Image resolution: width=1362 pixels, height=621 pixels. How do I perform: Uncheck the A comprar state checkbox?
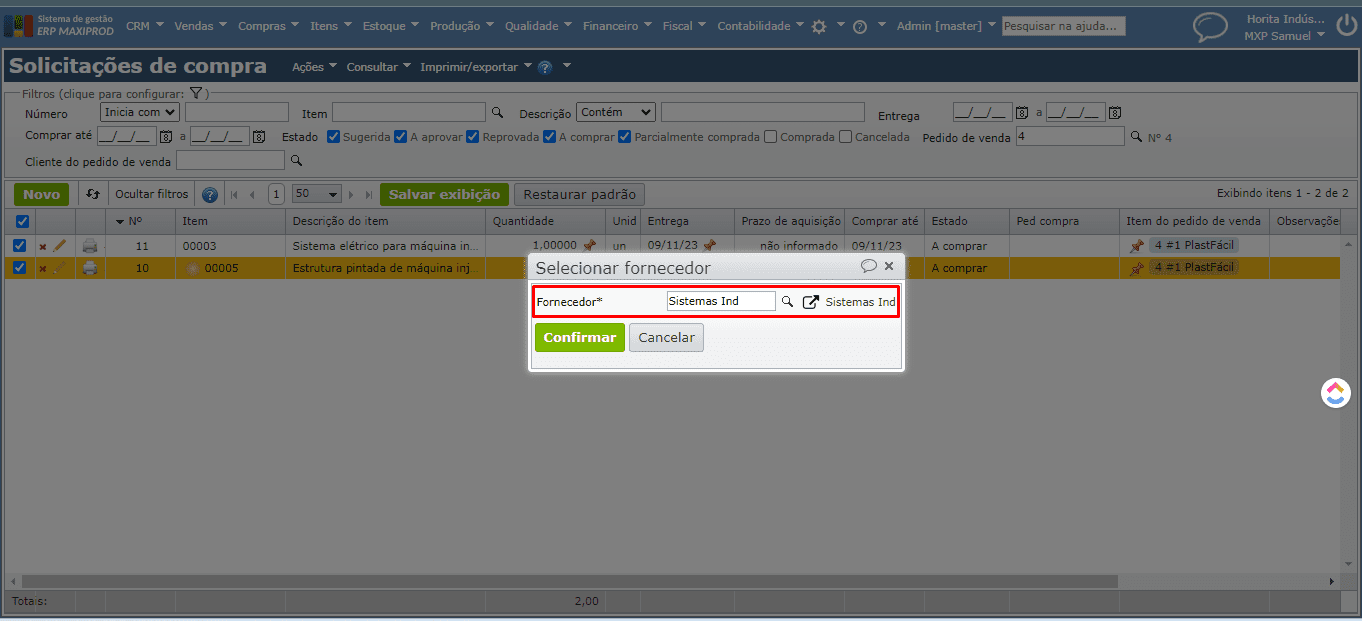pos(549,137)
